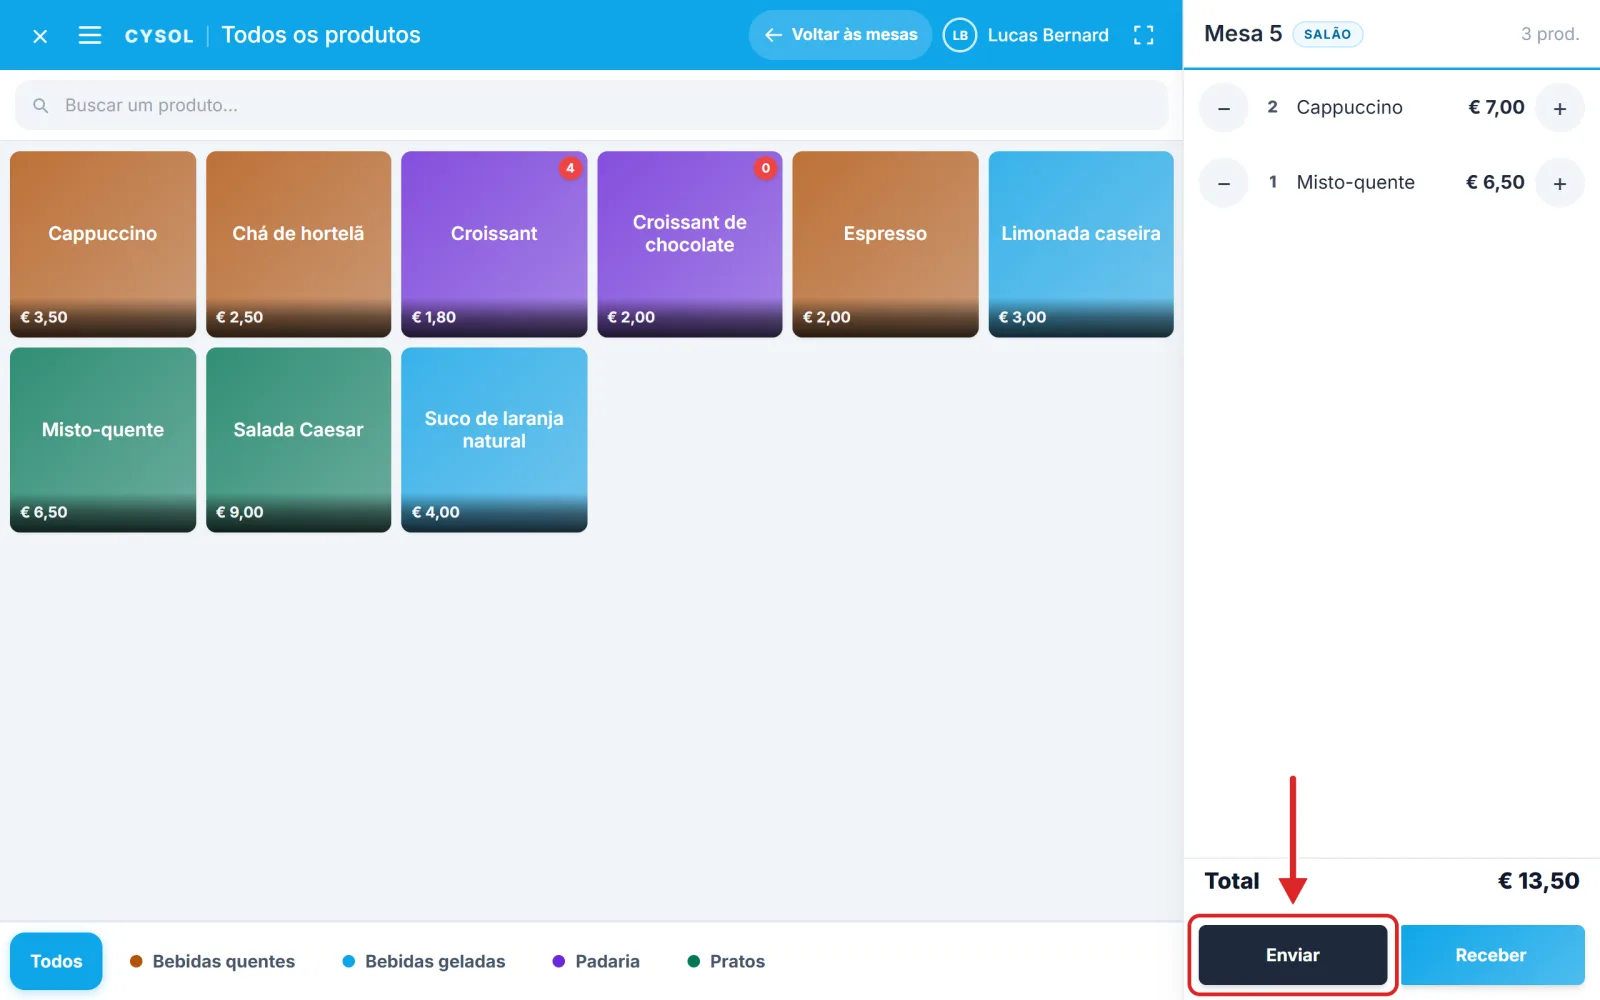Click the 3 prod. counter
Viewport: 1600px width, 1000px height.
pyautogui.click(x=1550, y=34)
